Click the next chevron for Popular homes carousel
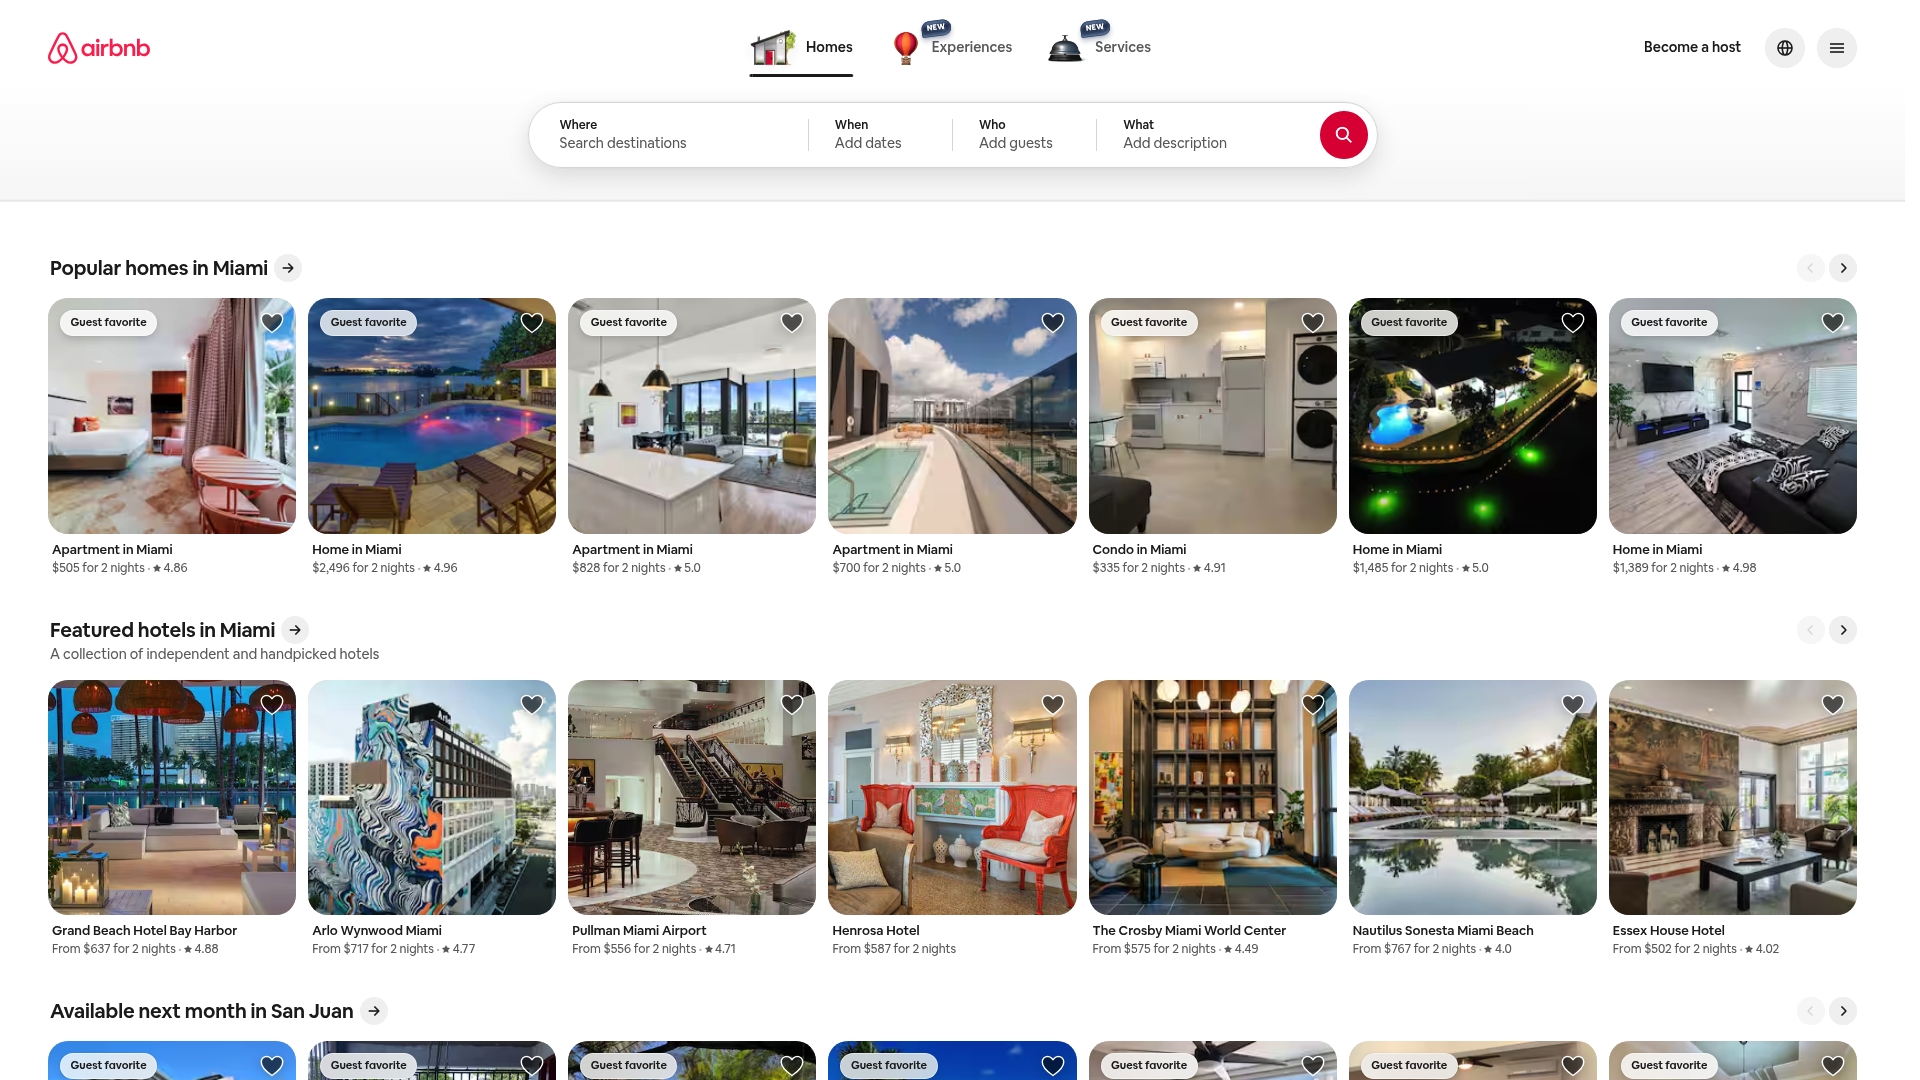This screenshot has height=1080, width=1920. click(x=1843, y=268)
